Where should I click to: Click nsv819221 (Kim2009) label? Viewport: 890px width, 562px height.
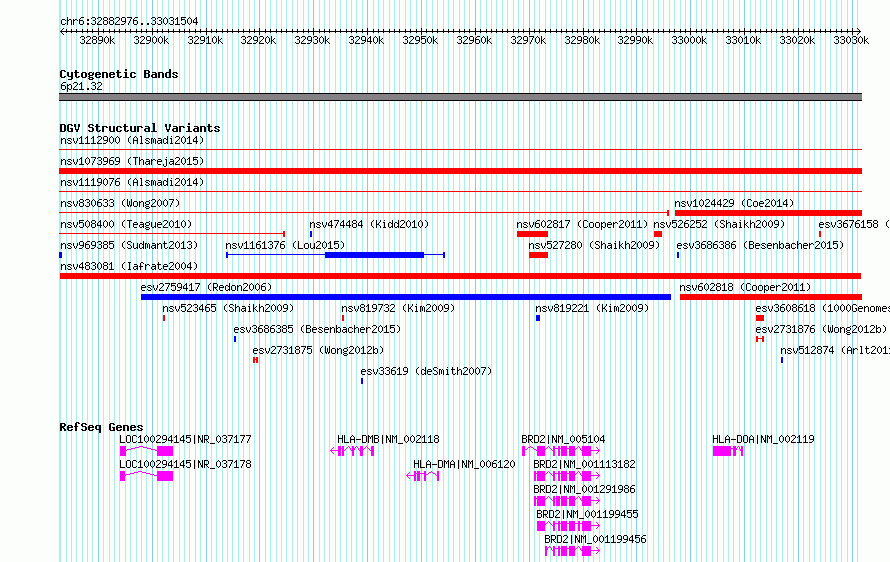592,308
